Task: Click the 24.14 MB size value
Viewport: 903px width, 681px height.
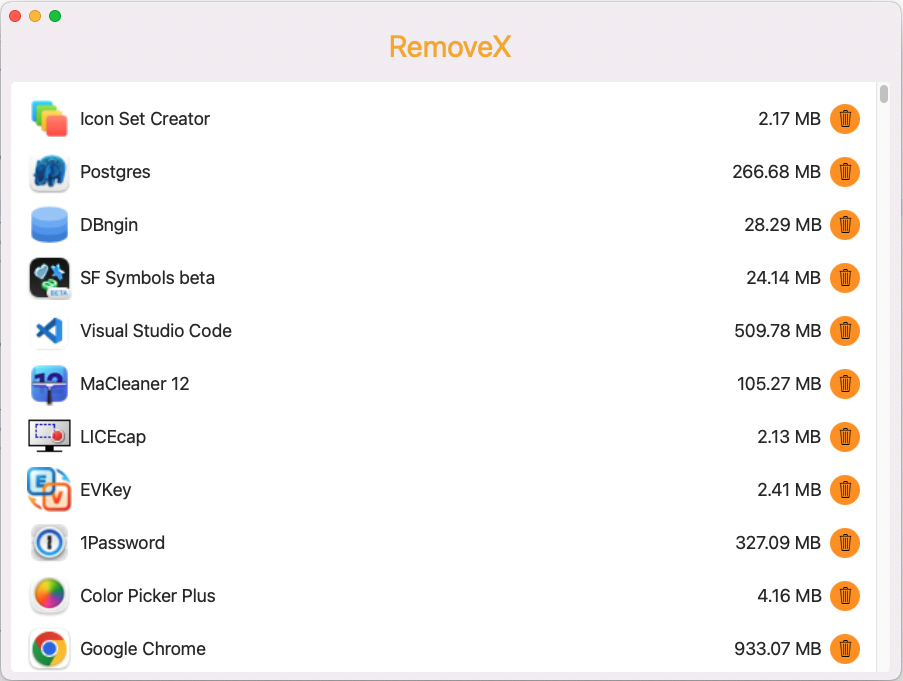Action: pos(783,278)
